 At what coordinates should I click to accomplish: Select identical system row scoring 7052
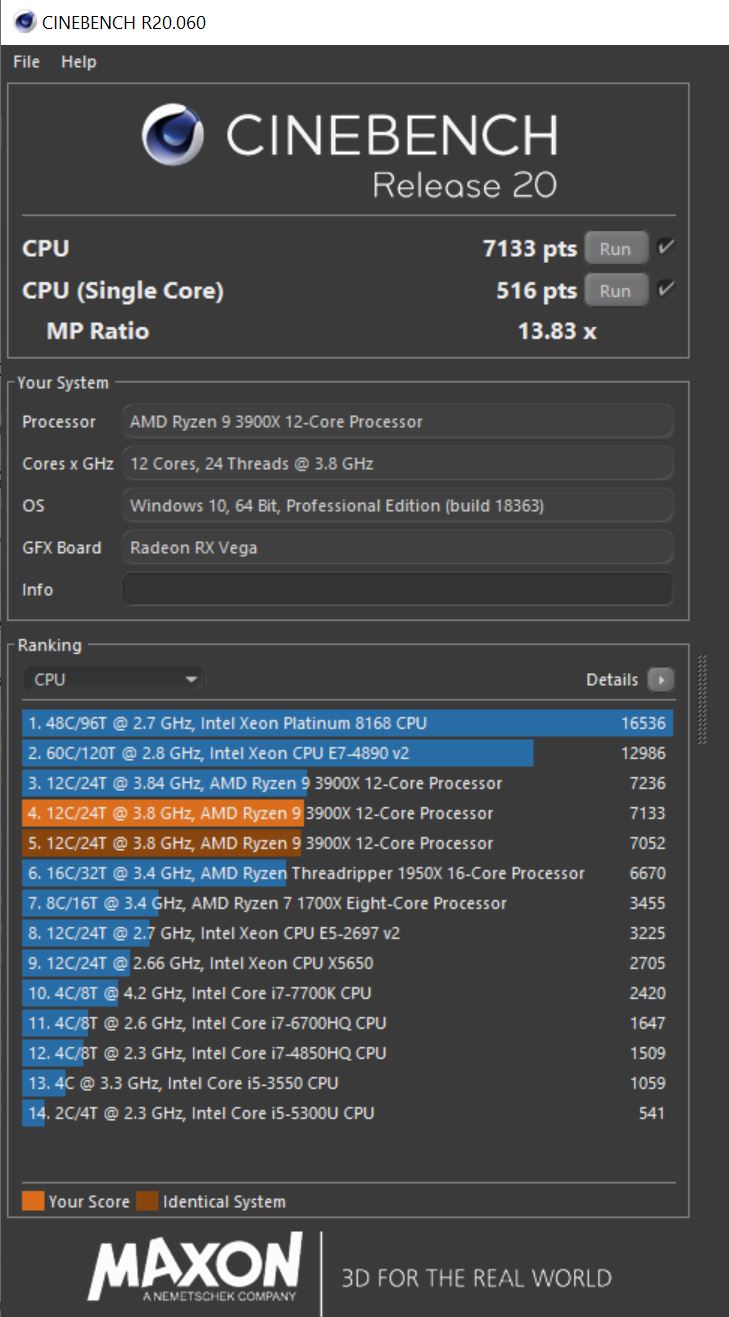pos(347,843)
